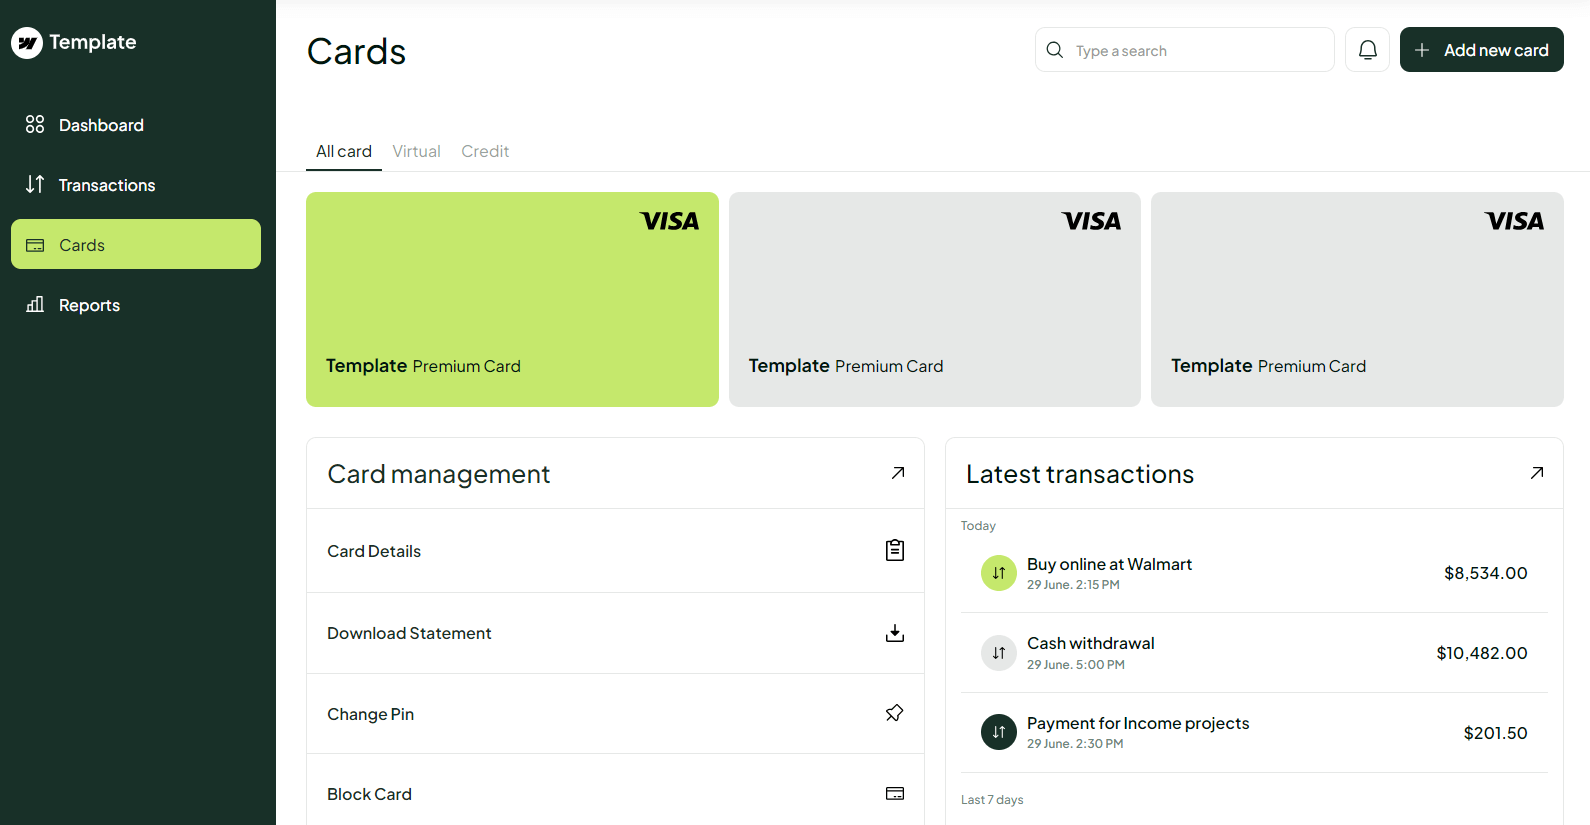Click the Download Statement icon
This screenshot has height=825, width=1590.
point(895,633)
